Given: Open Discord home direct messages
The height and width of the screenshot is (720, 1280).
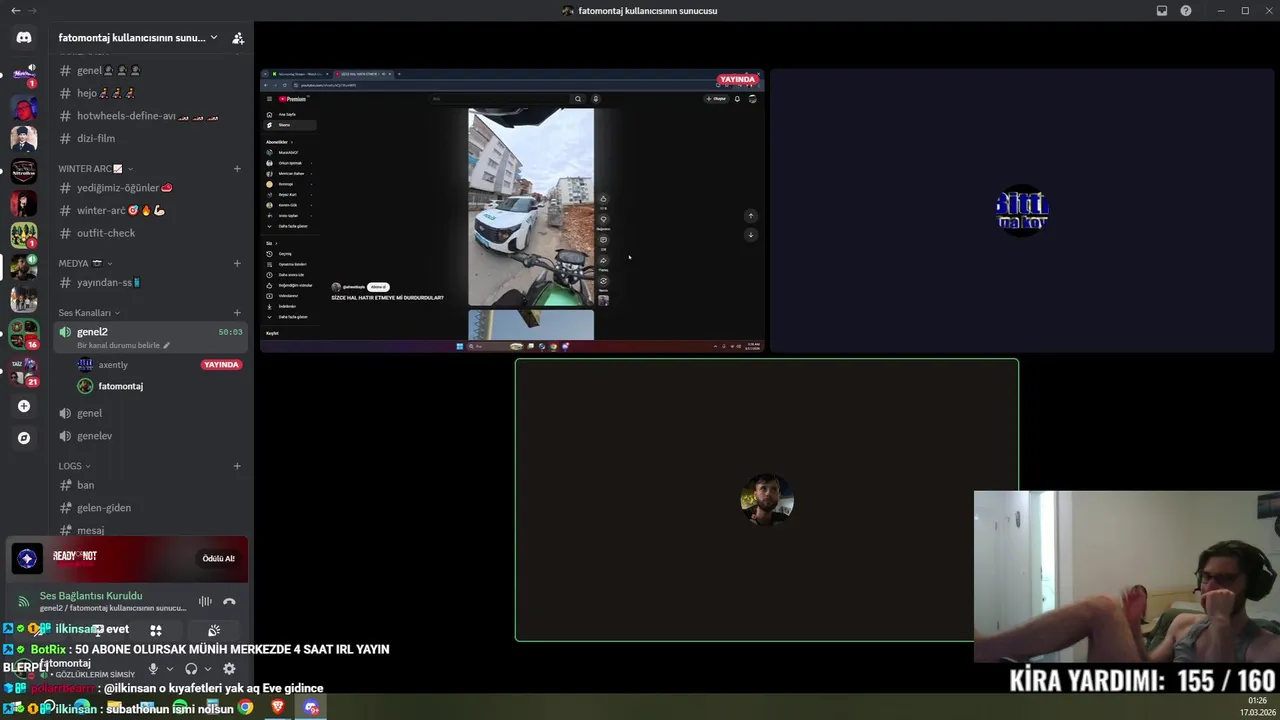Looking at the screenshot, I should pyautogui.click(x=24, y=38).
